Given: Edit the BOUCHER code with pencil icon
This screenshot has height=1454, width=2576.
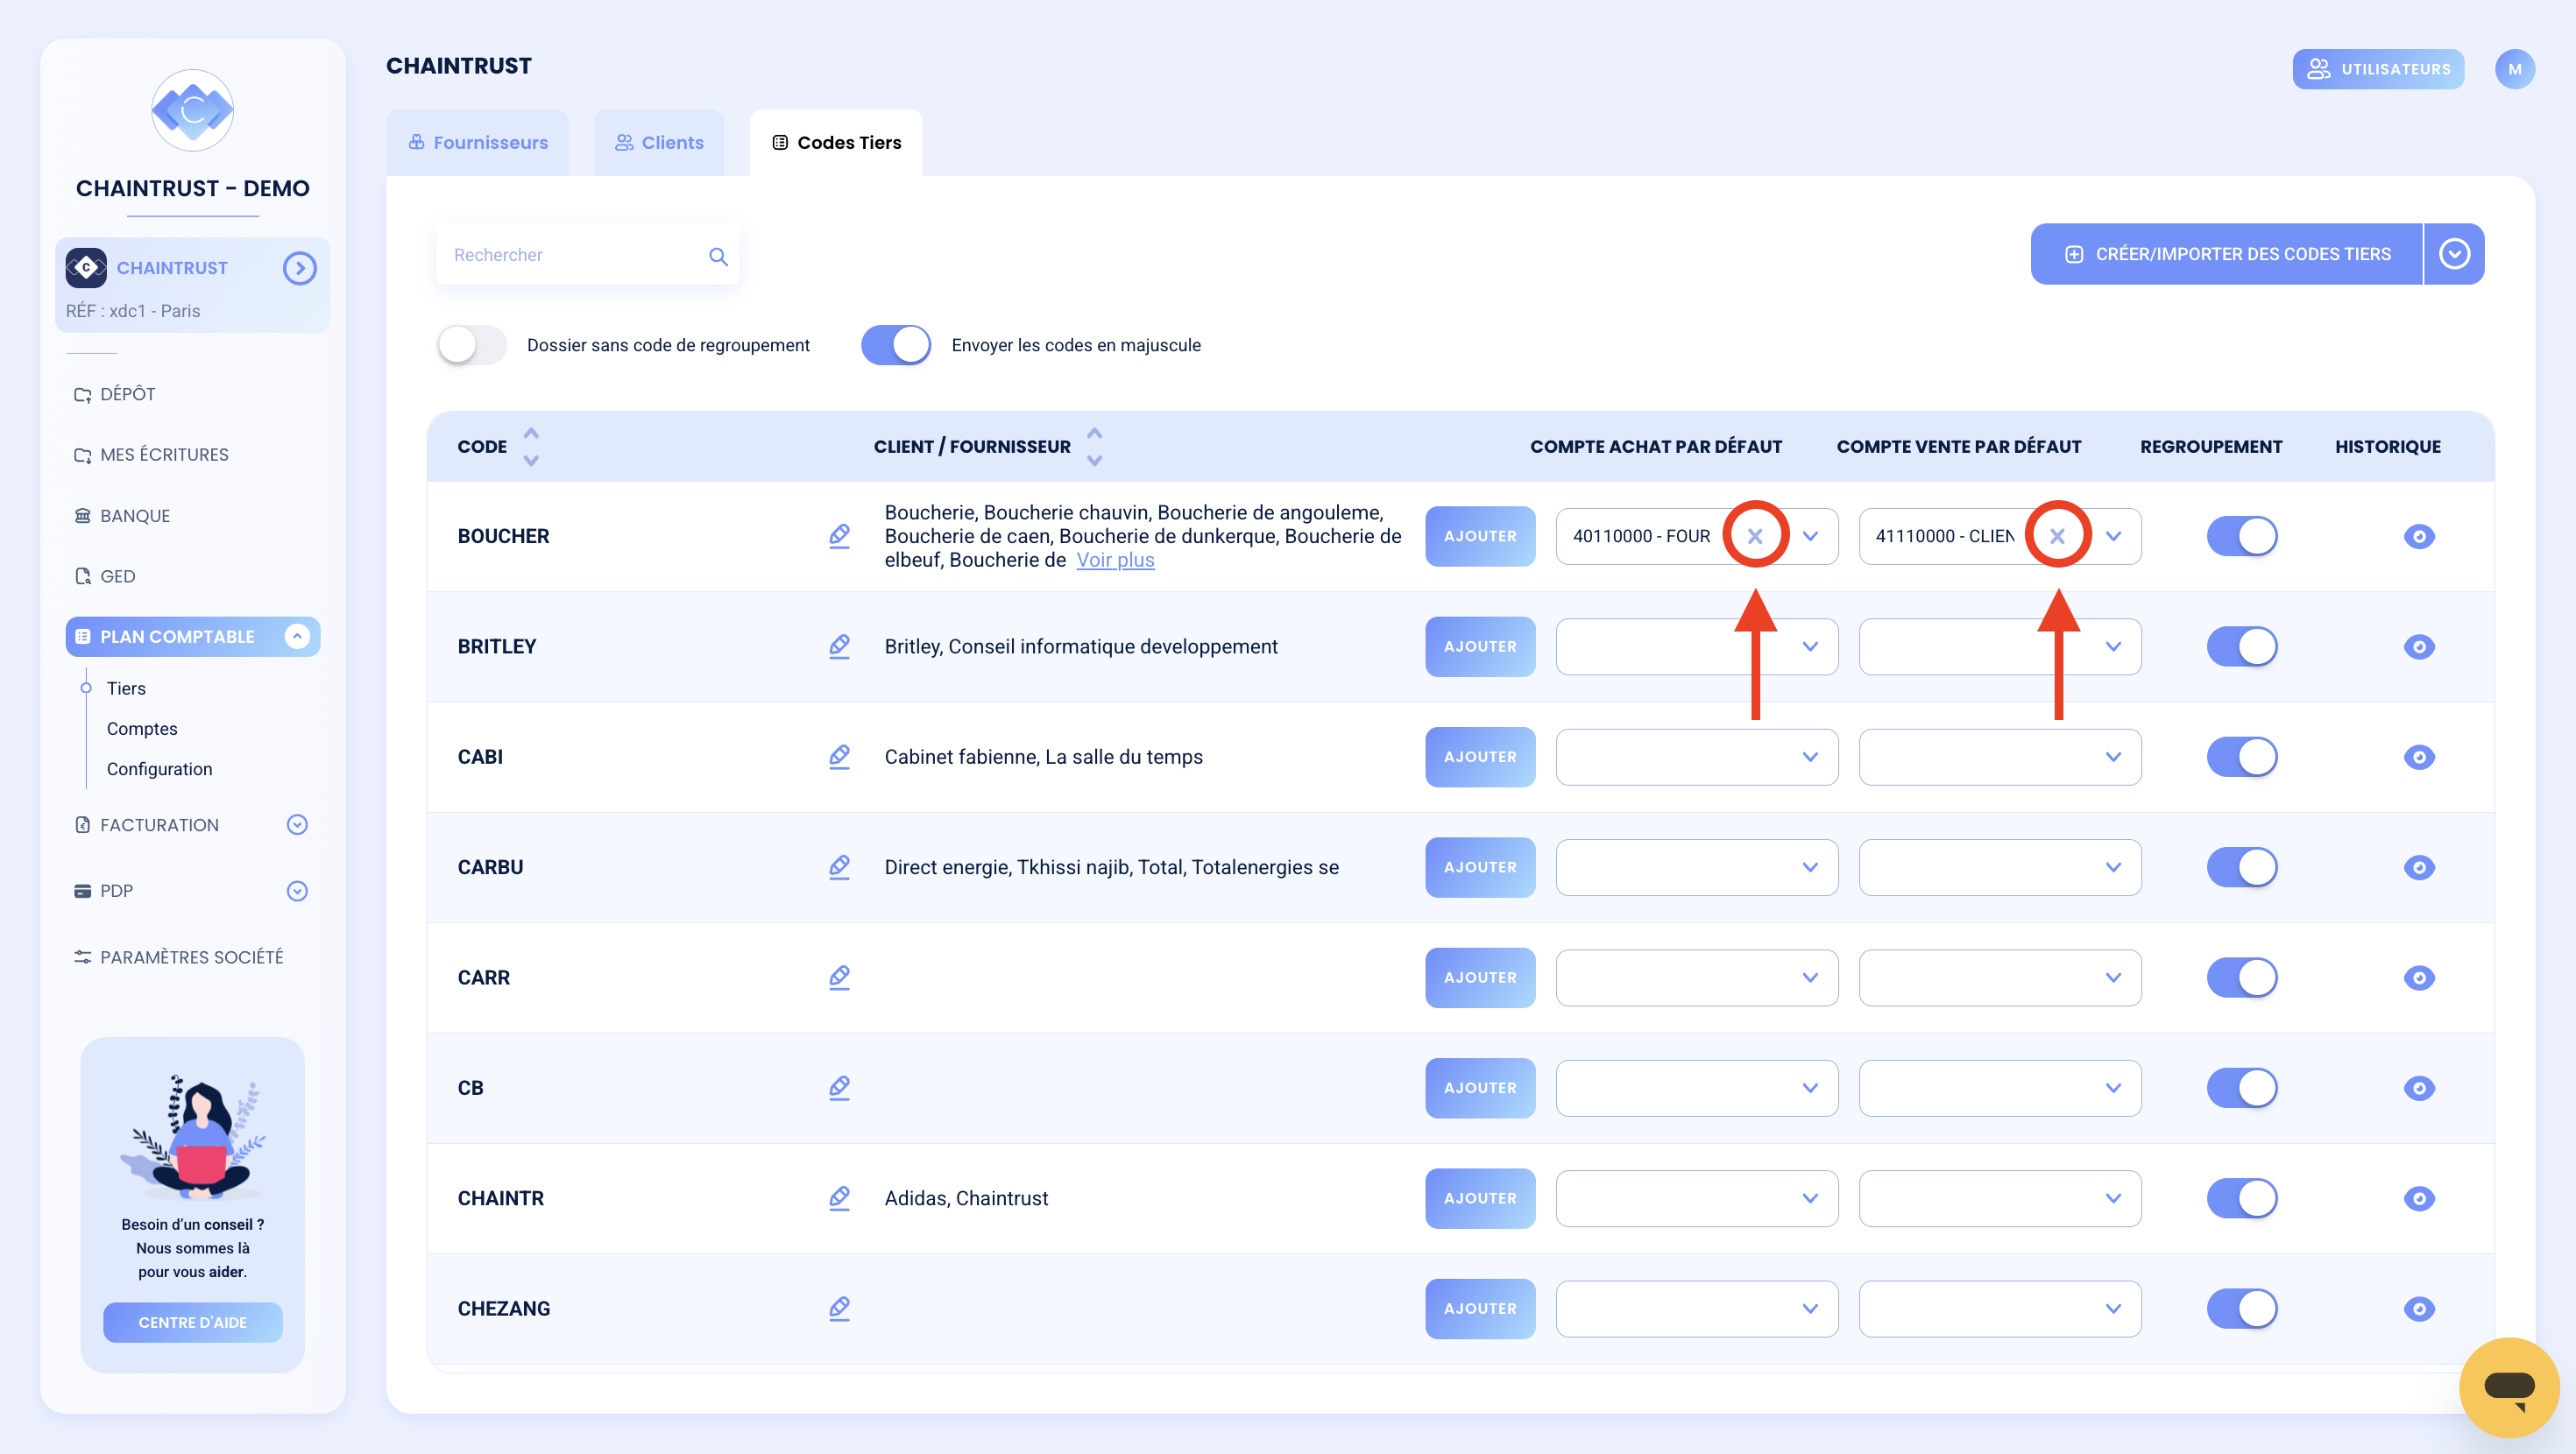Looking at the screenshot, I should [839, 536].
